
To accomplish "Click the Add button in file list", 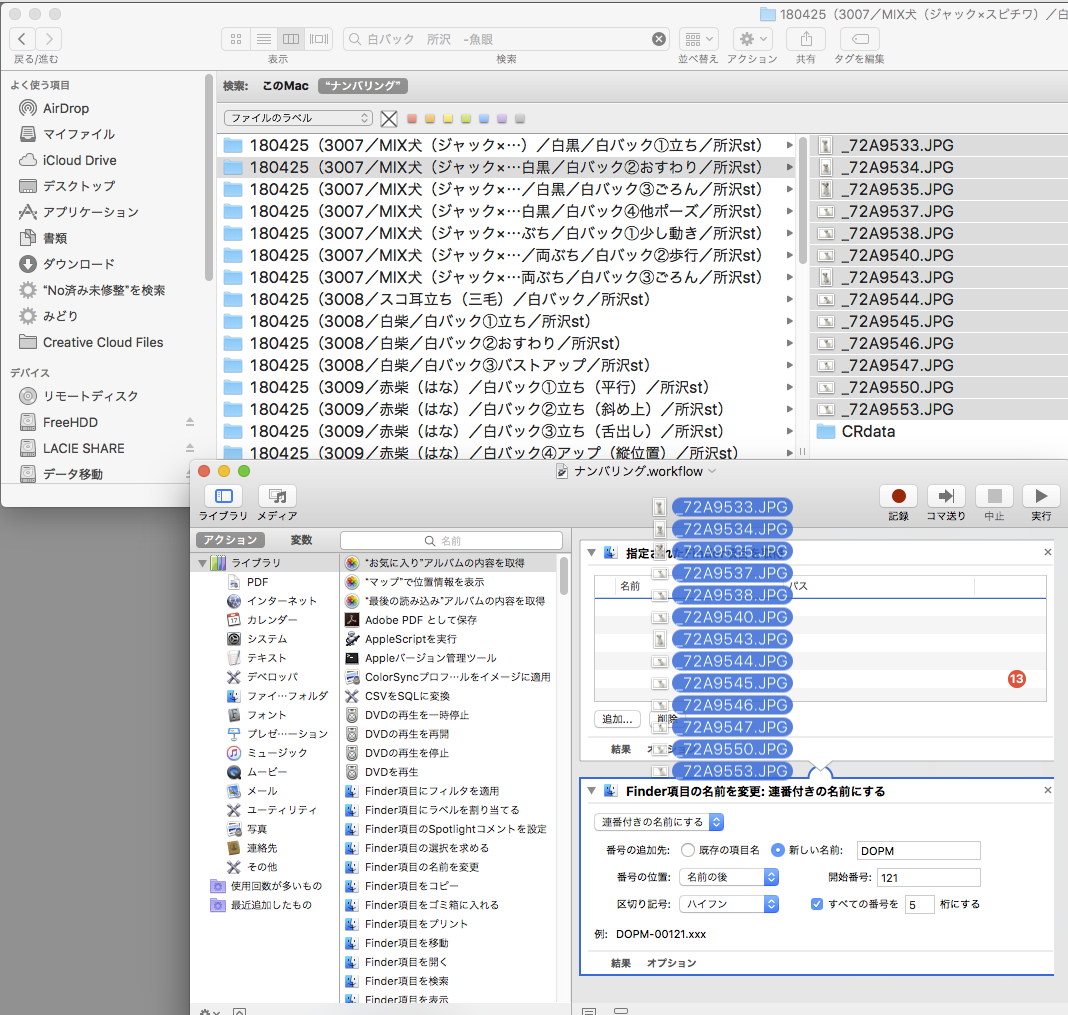I will pos(616,719).
